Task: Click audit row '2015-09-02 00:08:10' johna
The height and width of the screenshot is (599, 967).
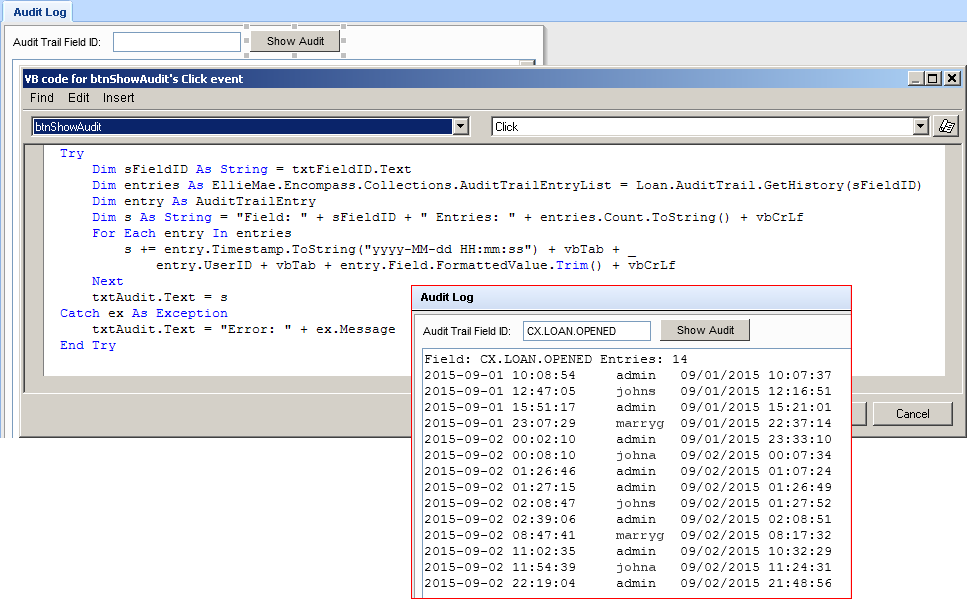Action: click(x=628, y=455)
